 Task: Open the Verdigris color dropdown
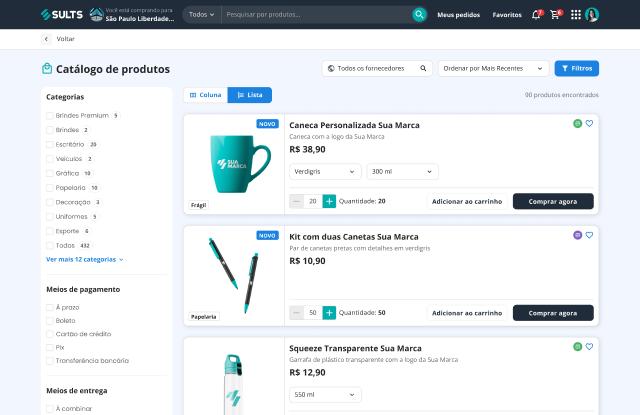click(x=325, y=172)
